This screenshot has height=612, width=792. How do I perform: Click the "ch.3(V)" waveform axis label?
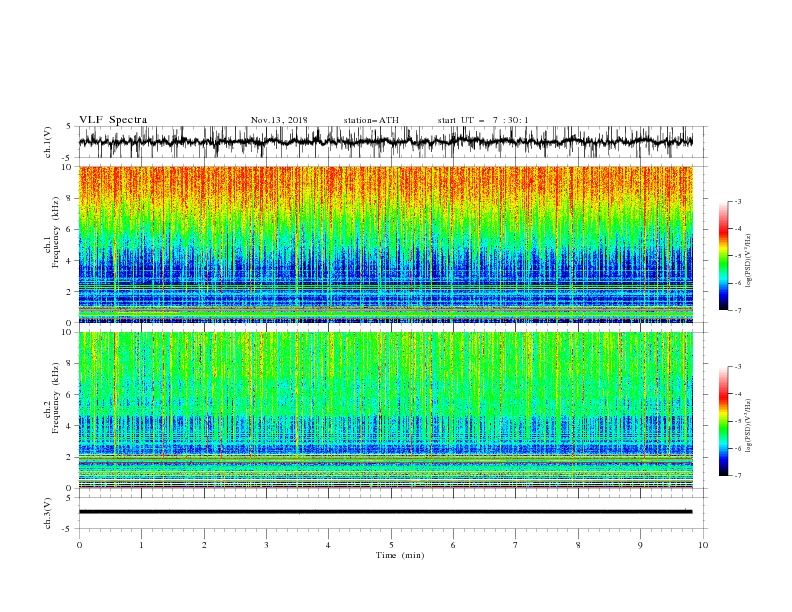pos(48,513)
